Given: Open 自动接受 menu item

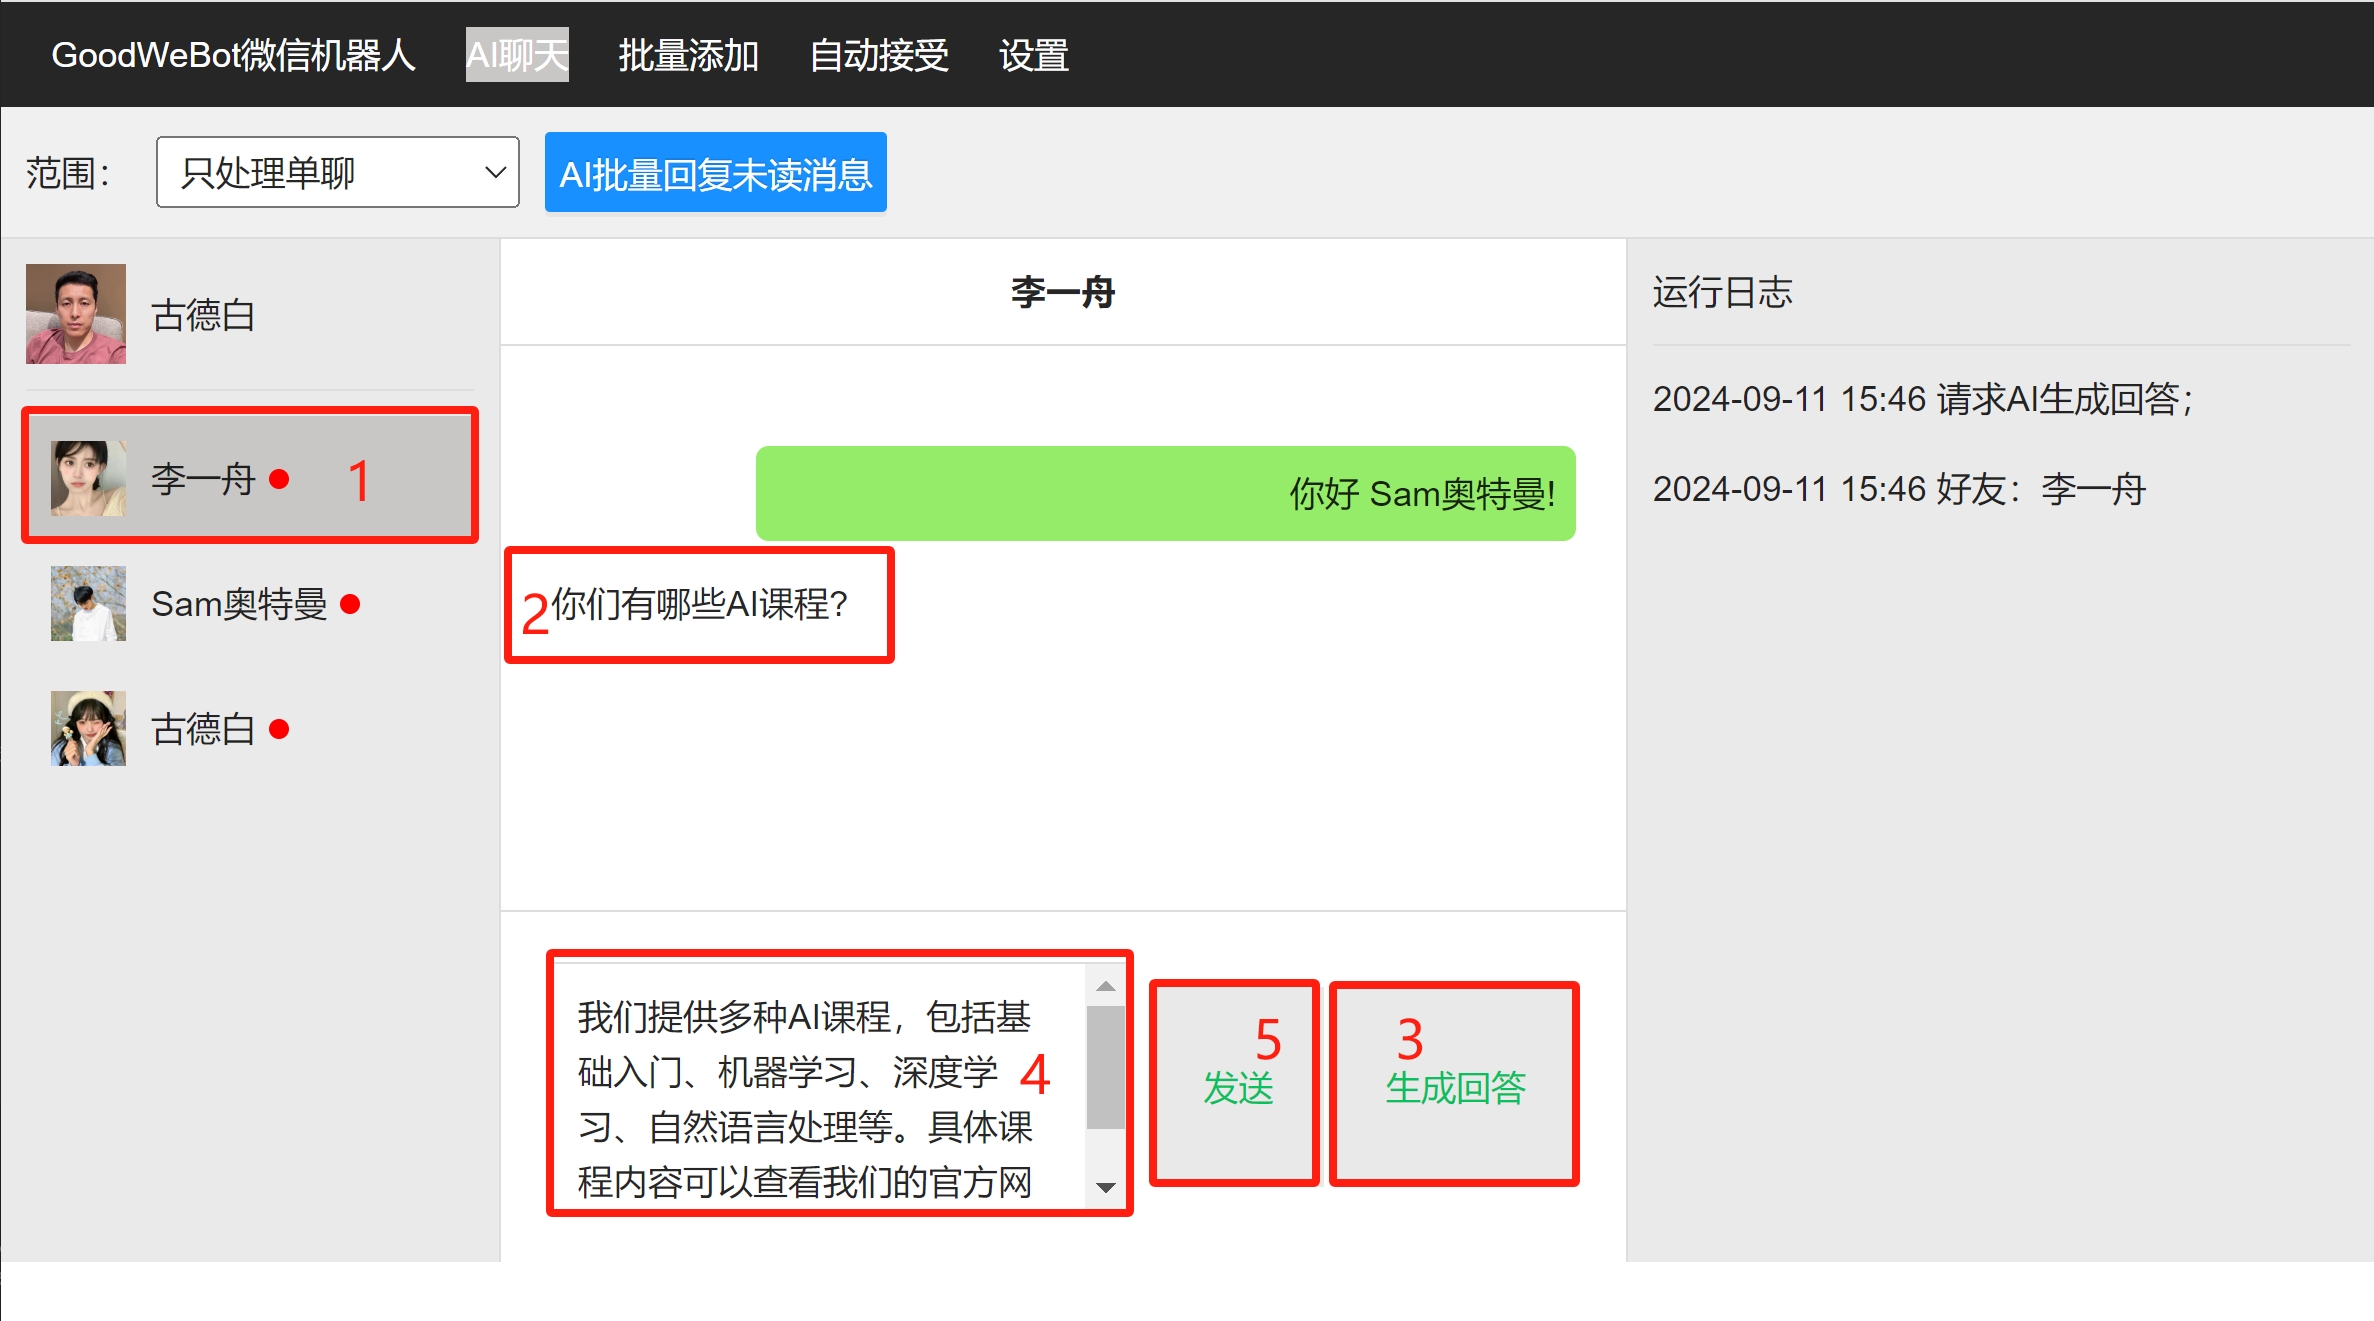Looking at the screenshot, I should 878,55.
